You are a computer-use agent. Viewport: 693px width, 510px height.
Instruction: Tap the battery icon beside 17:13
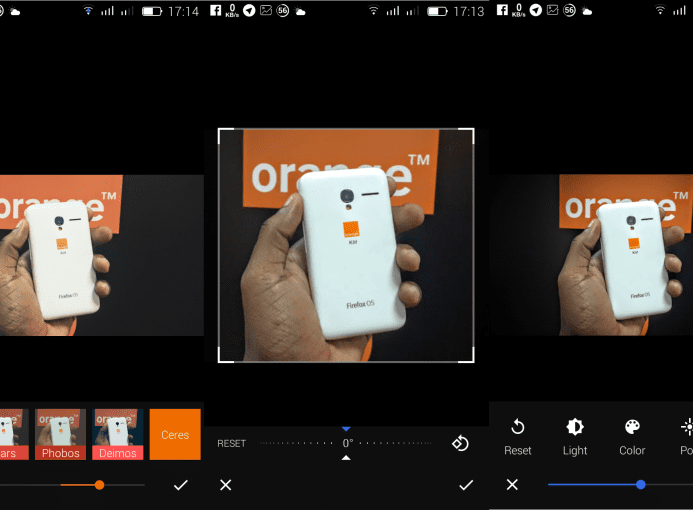coord(438,11)
